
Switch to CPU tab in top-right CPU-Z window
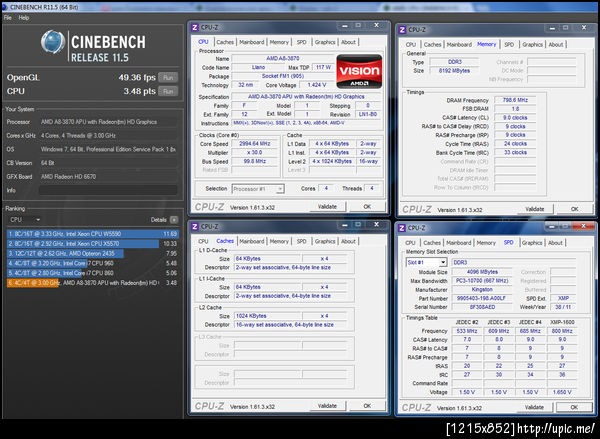click(411, 44)
